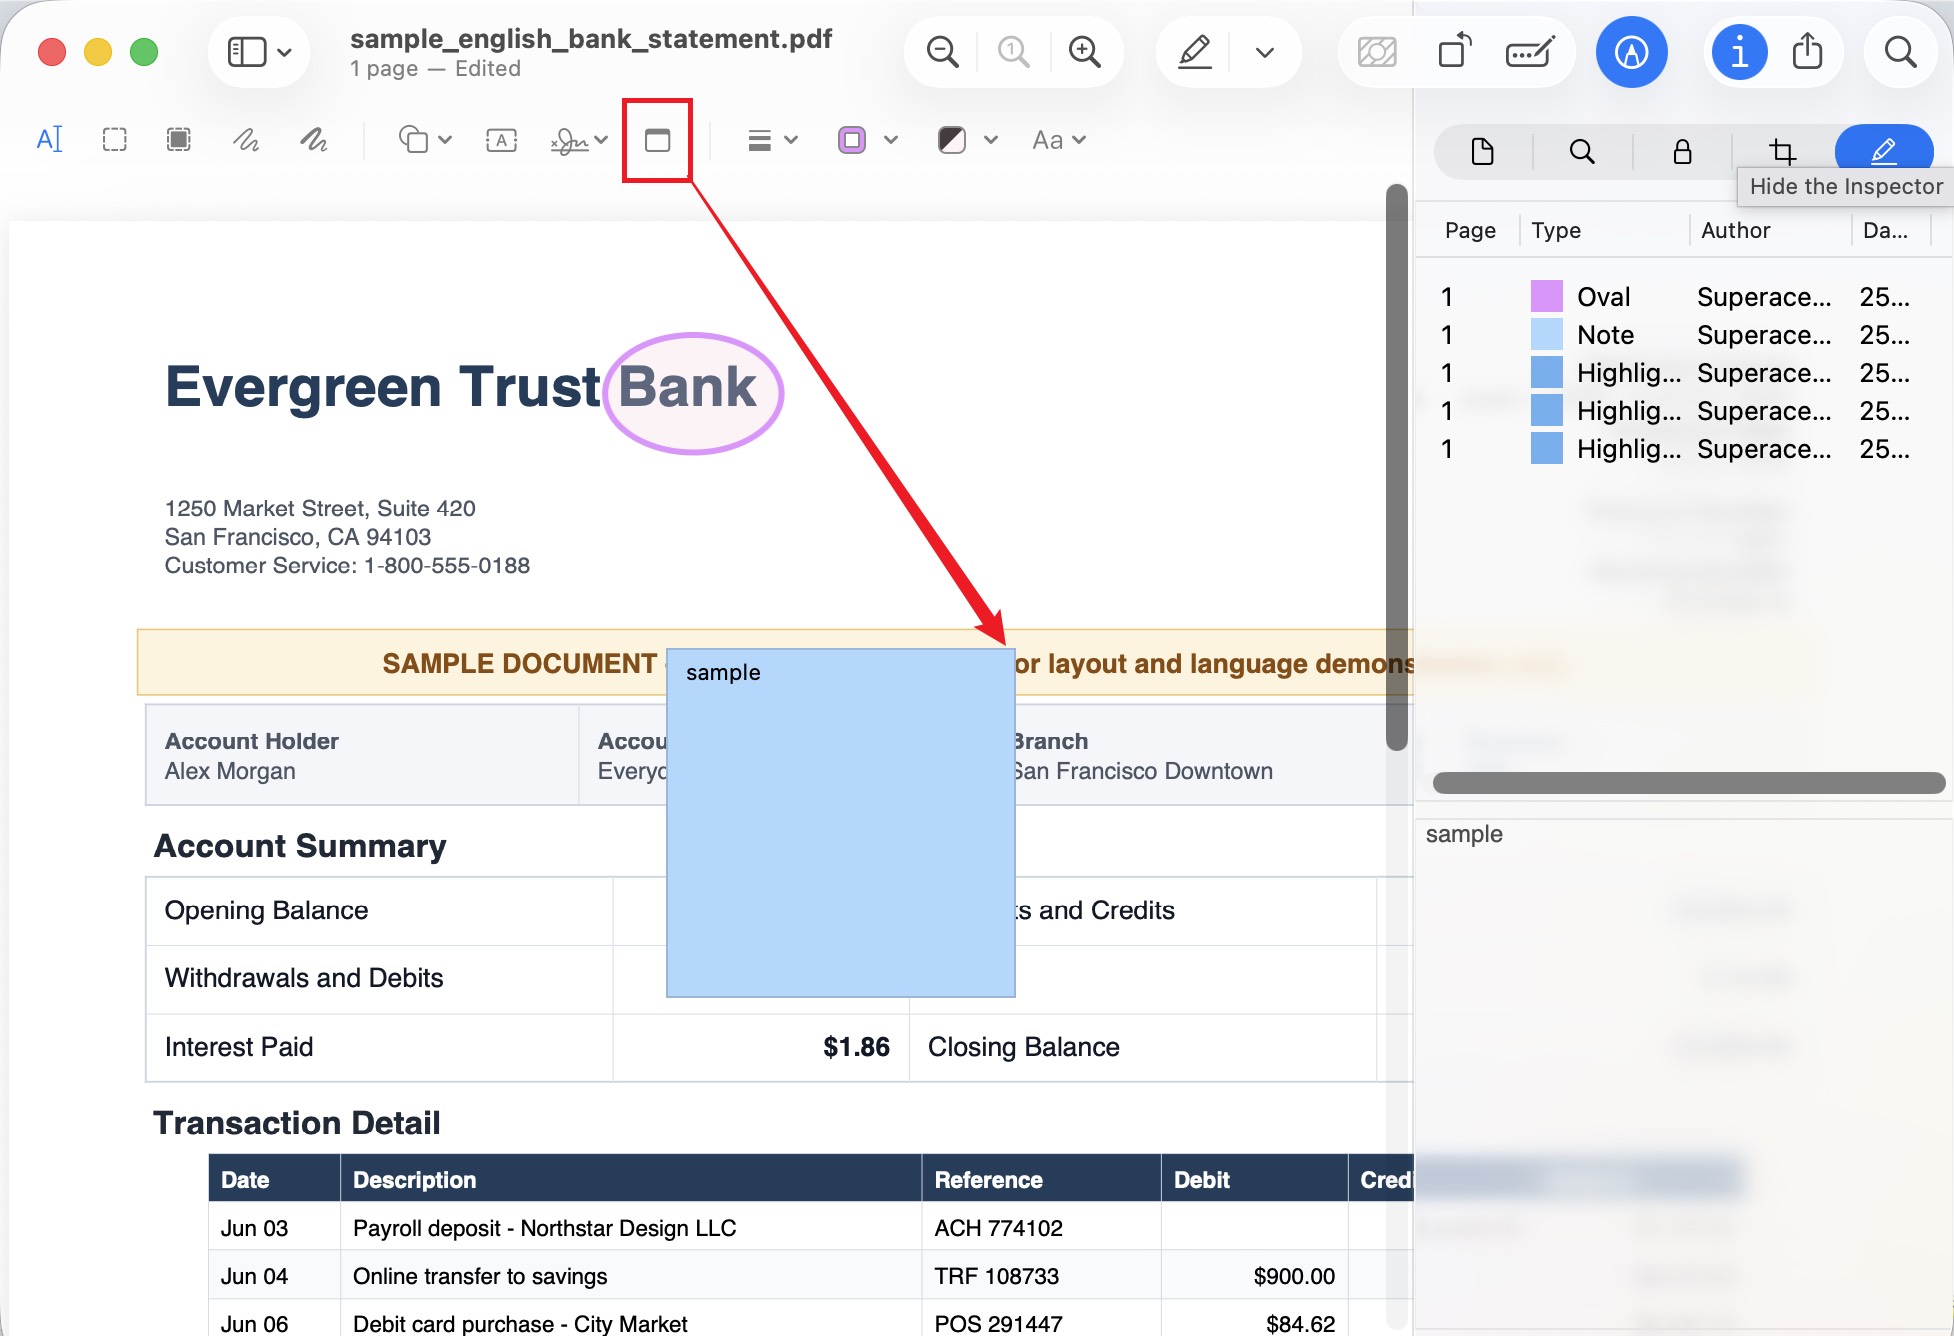The height and width of the screenshot is (1336, 1954).
Task: Click the reference ACH 774102
Action: point(998,1228)
